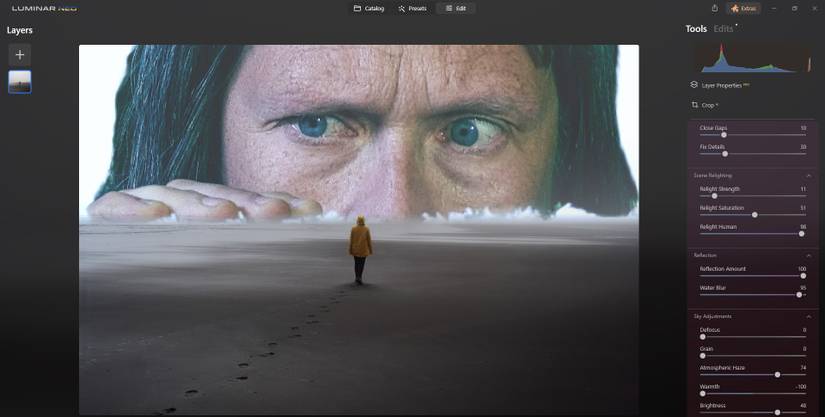Switch to the Tools tab
This screenshot has width=825, height=417.
(696, 29)
